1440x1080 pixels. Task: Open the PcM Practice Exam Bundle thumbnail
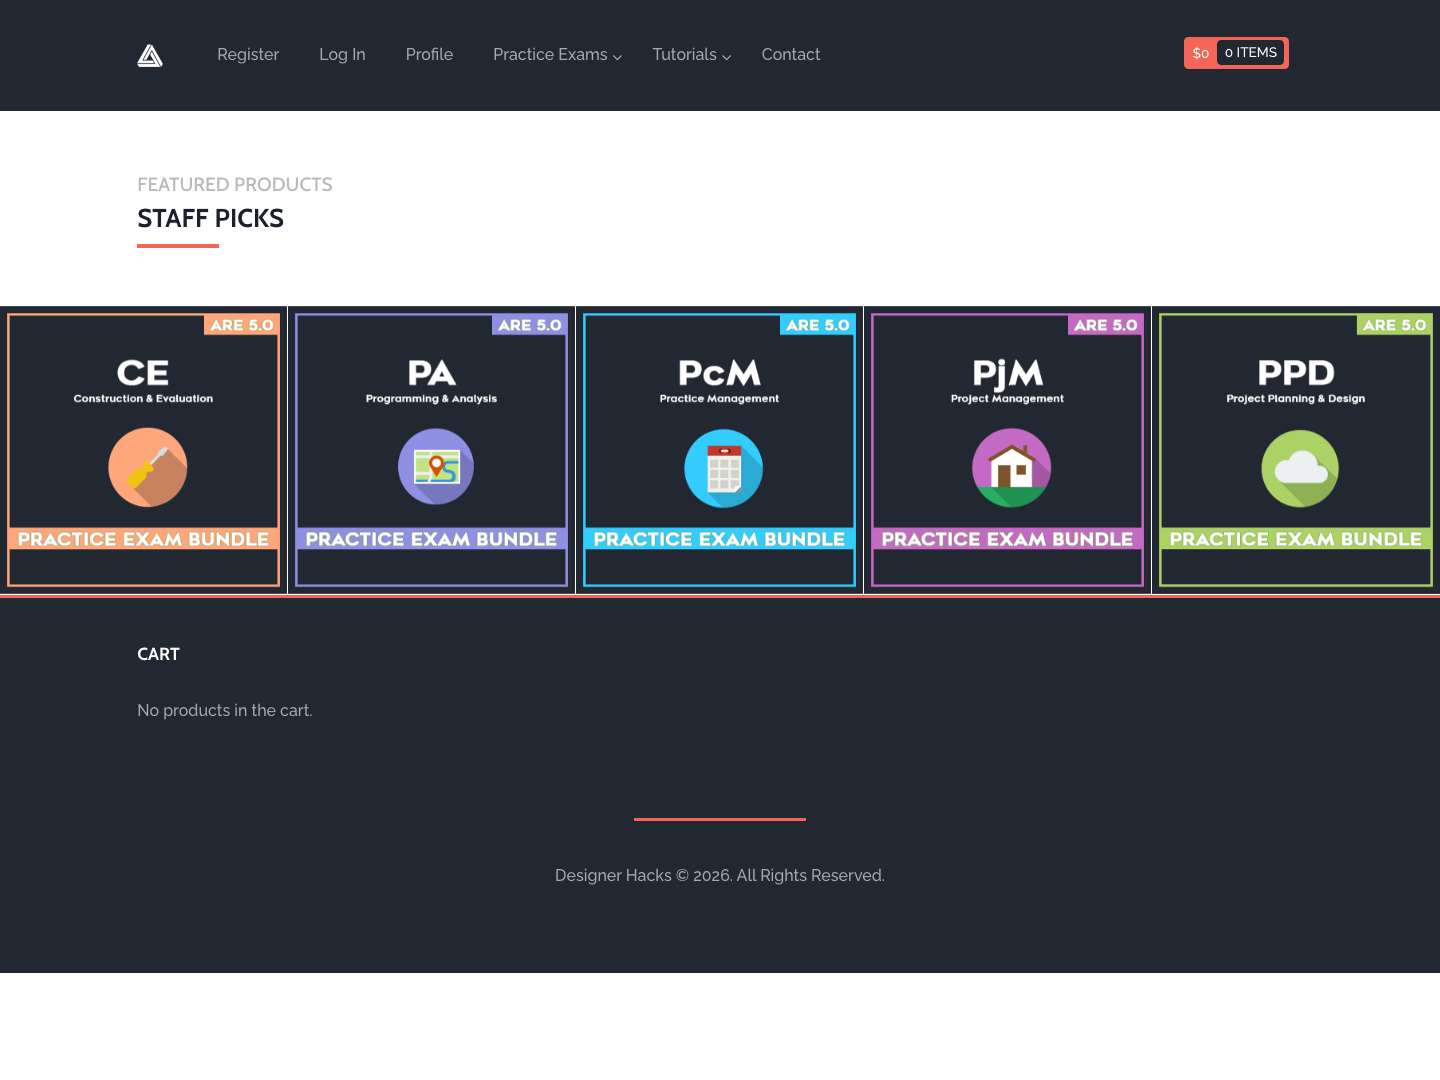[x=719, y=450]
